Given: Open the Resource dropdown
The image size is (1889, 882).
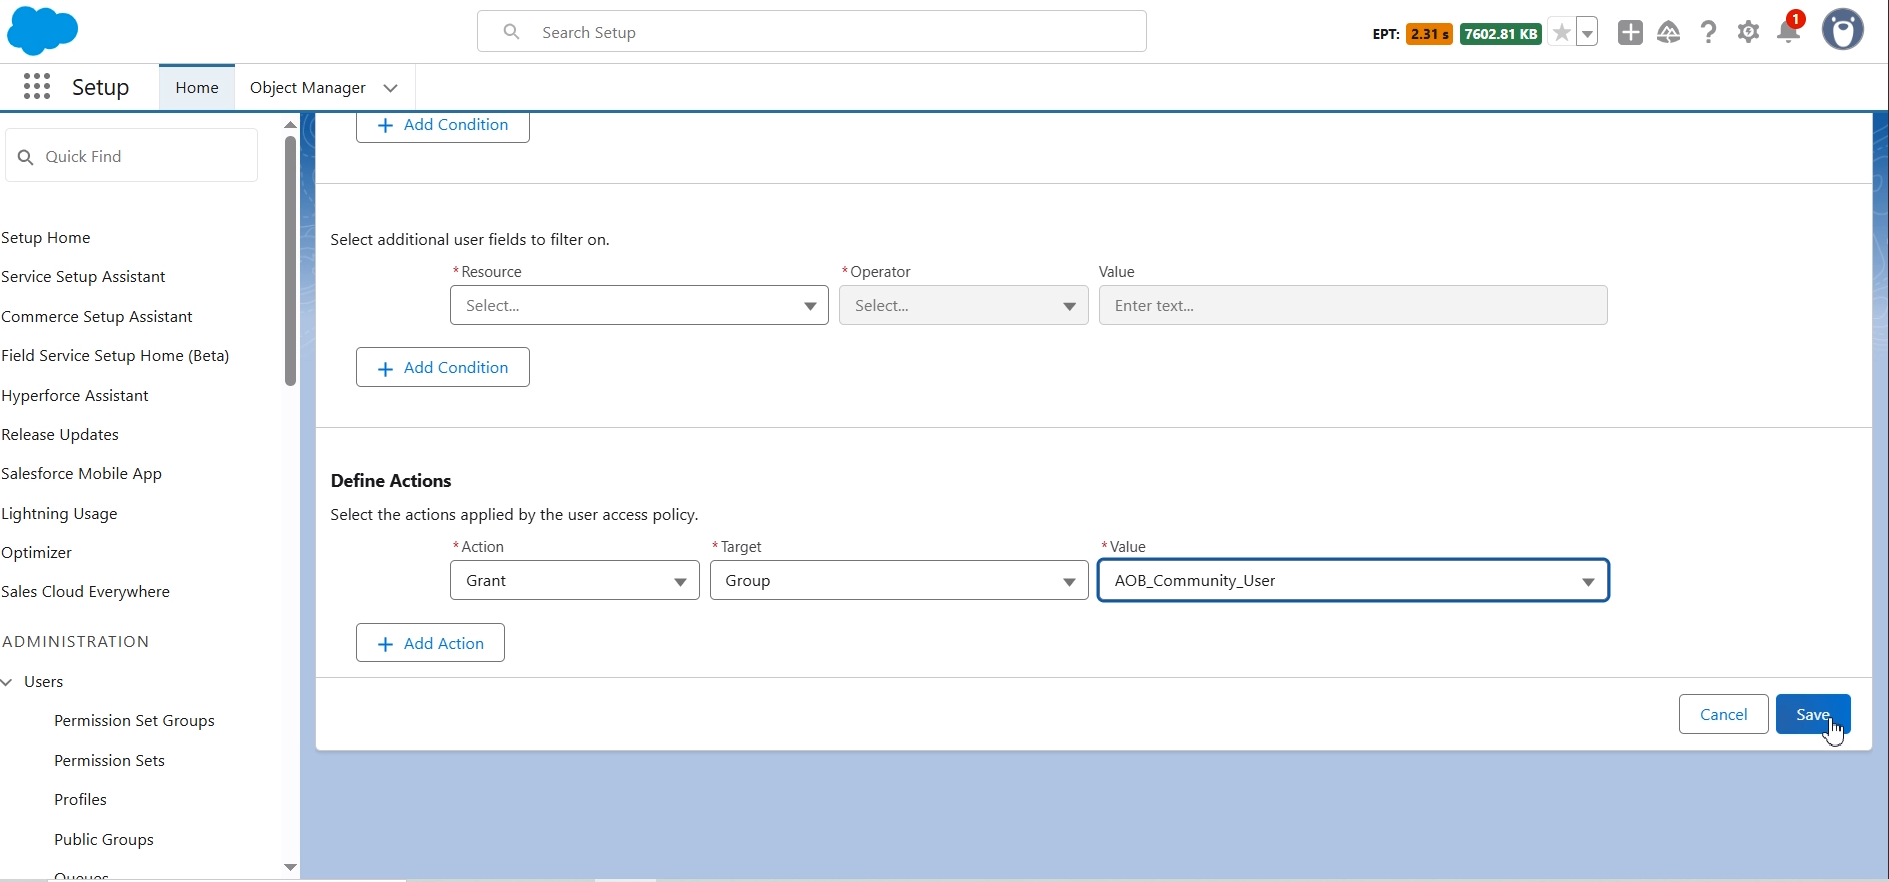Looking at the screenshot, I should click(639, 306).
